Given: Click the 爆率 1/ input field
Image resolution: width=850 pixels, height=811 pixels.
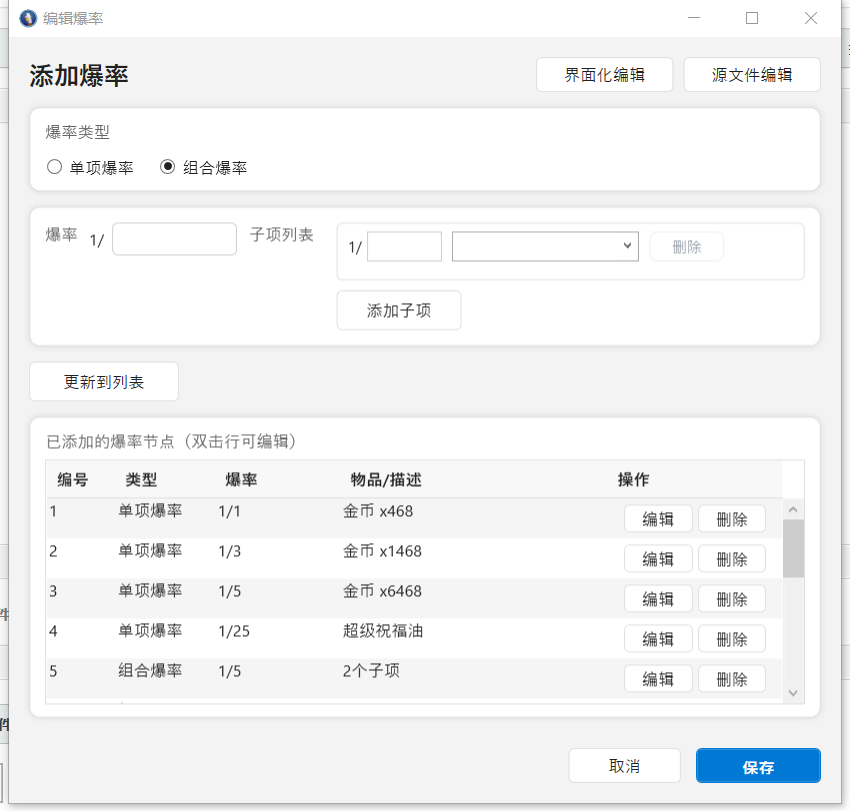Looking at the screenshot, I should tap(173, 238).
